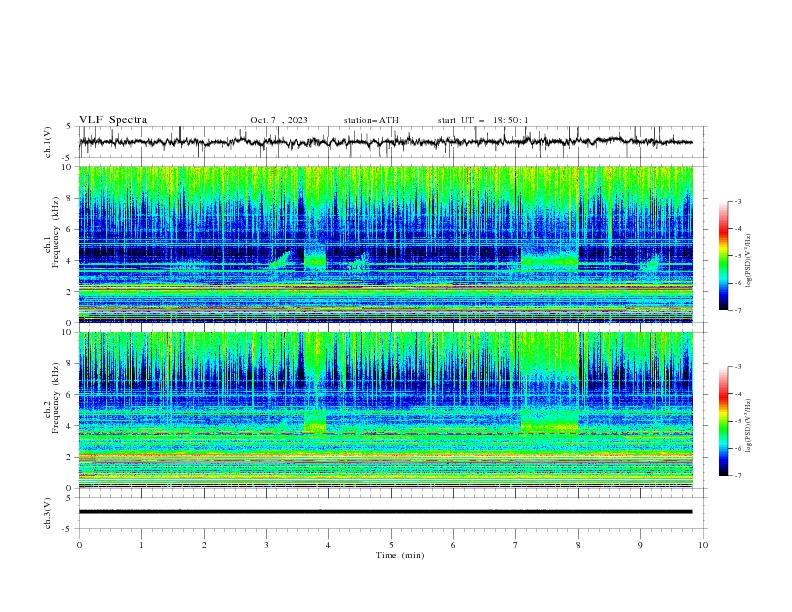Click the "-3" label on ch.1 colorbar

pos(737,201)
